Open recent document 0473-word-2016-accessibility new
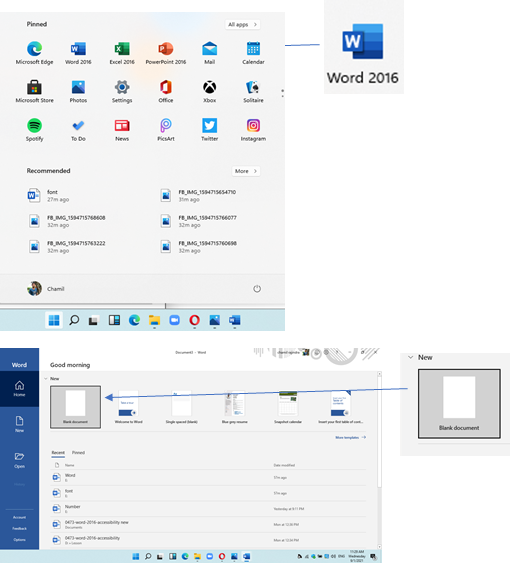This screenshot has height=563, width=510. pyautogui.click(x=208, y=525)
